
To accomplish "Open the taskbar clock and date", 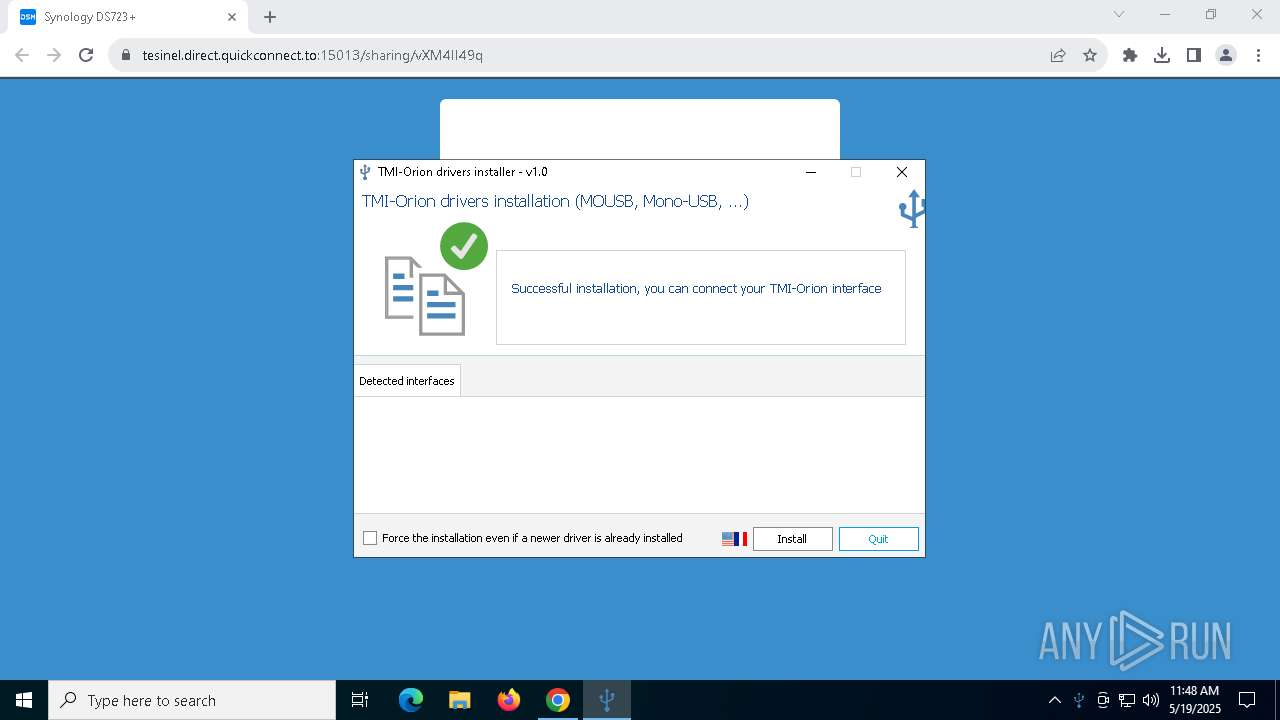I will coord(1194,700).
